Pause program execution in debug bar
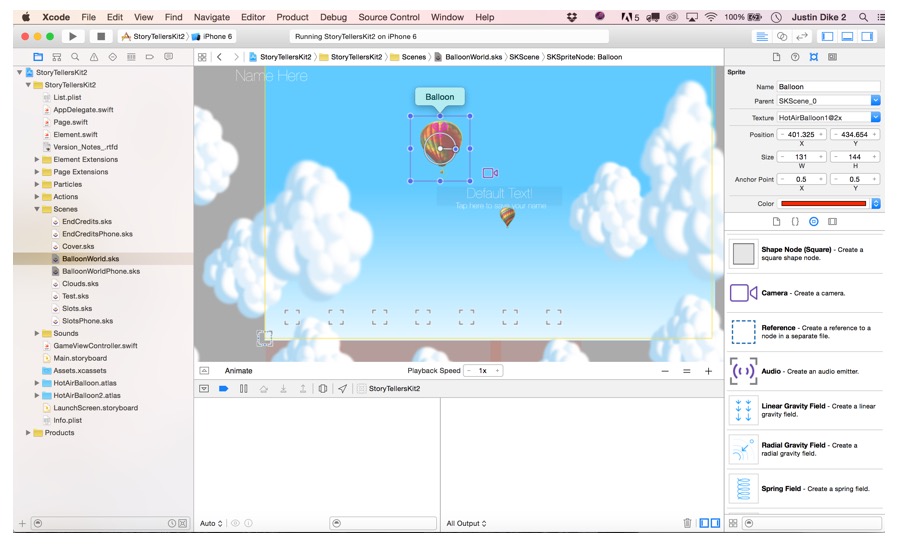904x558 pixels. click(x=243, y=388)
